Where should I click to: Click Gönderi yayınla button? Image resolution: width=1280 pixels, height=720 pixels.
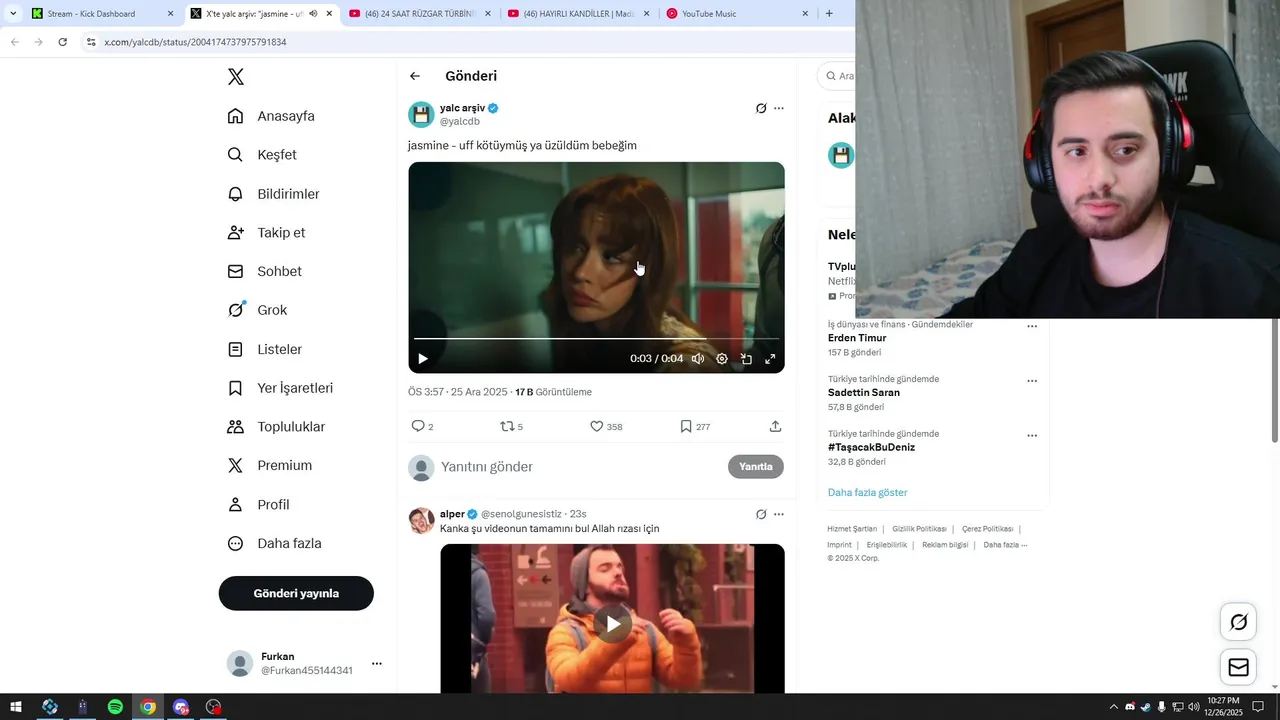coord(296,593)
